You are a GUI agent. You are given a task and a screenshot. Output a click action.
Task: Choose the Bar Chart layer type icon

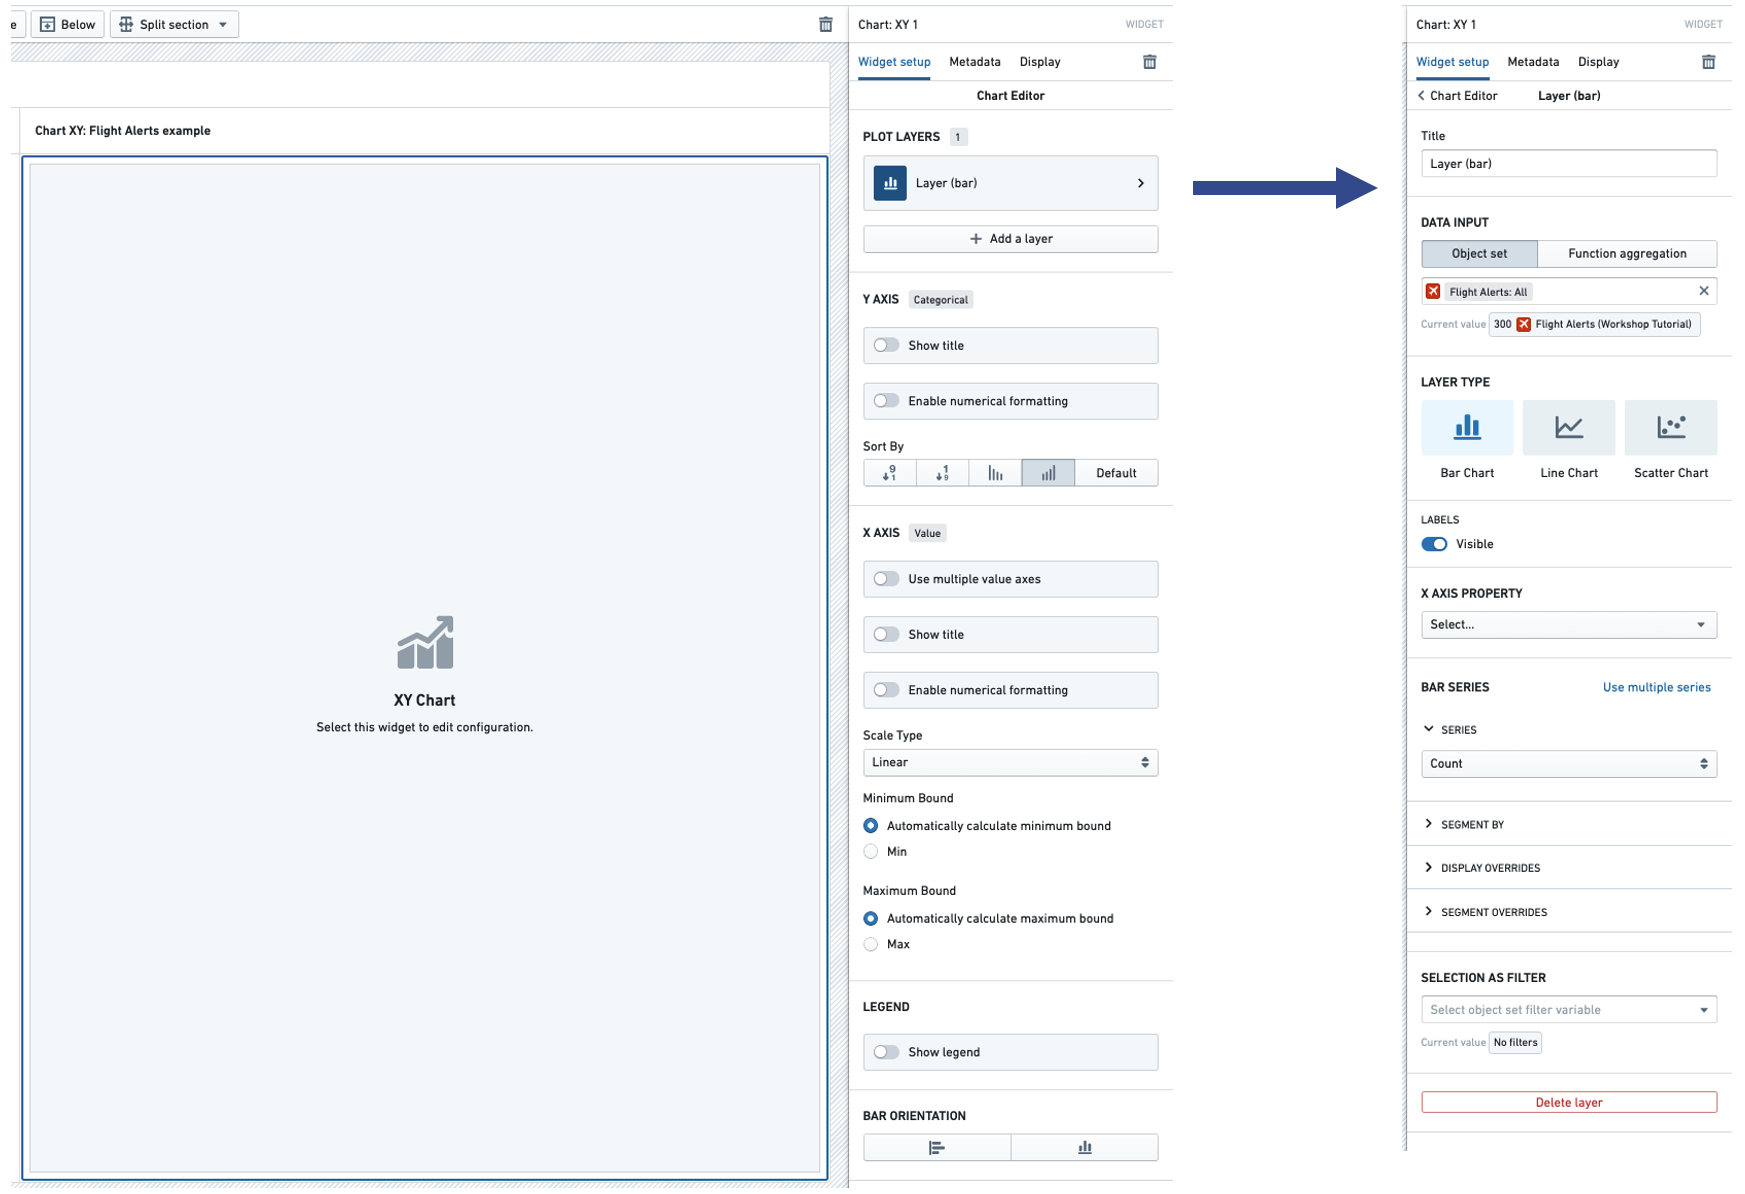(x=1466, y=427)
